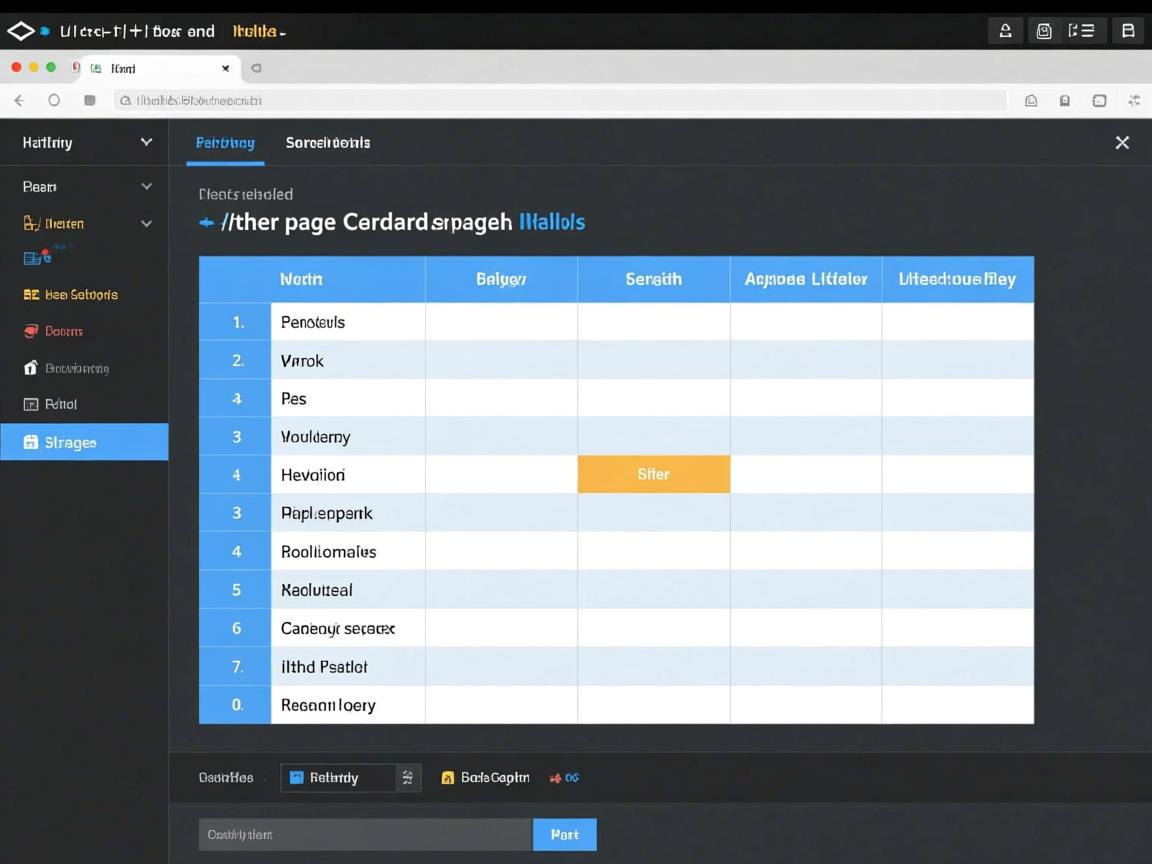The width and height of the screenshot is (1152, 864).
Task: Click the user profile icon in top bar
Action: [x=1005, y=31]
